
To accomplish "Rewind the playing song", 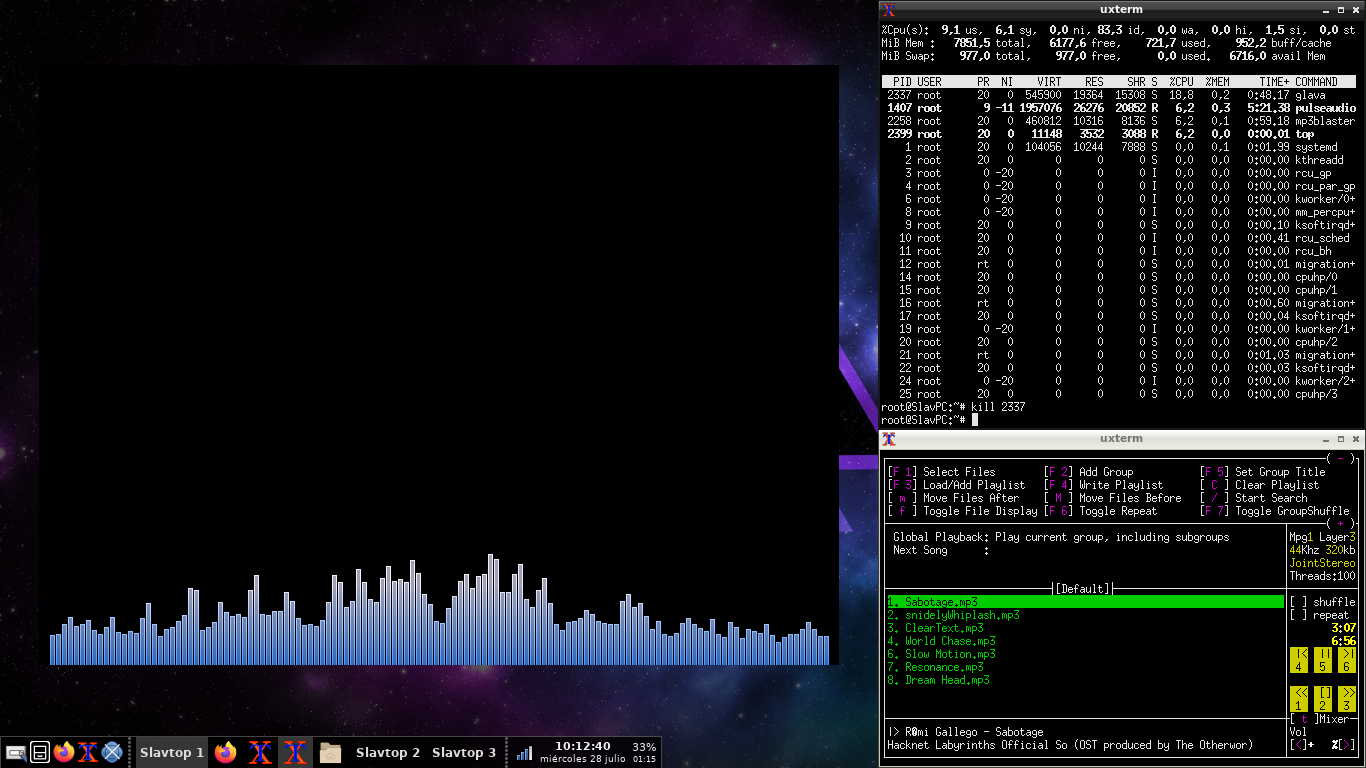I will [x=1299, y=700].
